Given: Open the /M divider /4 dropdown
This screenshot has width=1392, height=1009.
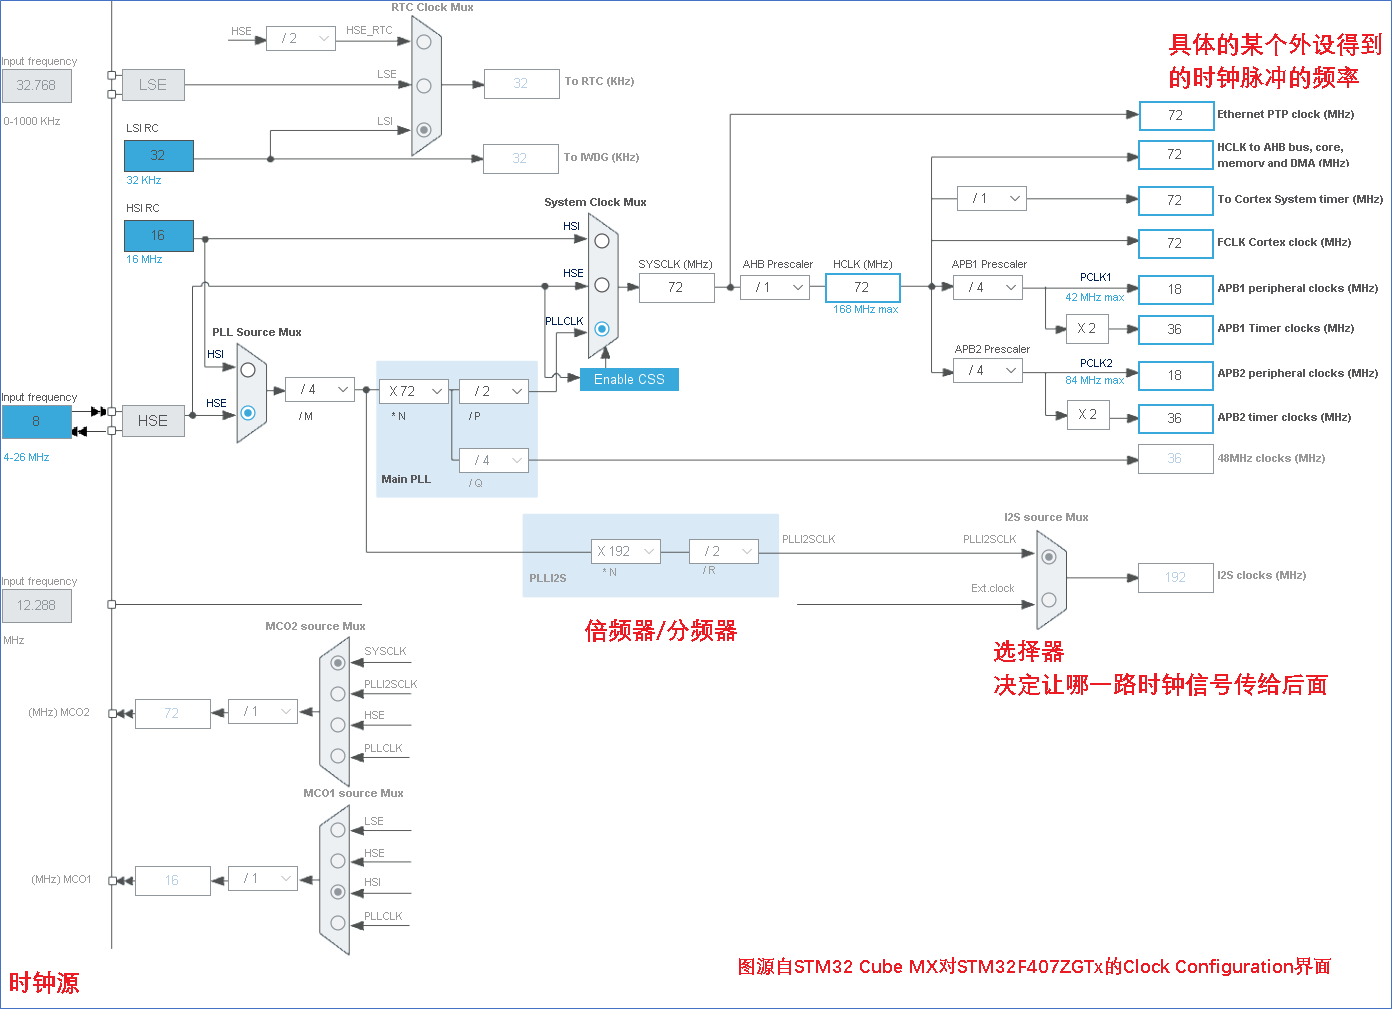Looking at the screenshot, I should (x=320, y=389).
